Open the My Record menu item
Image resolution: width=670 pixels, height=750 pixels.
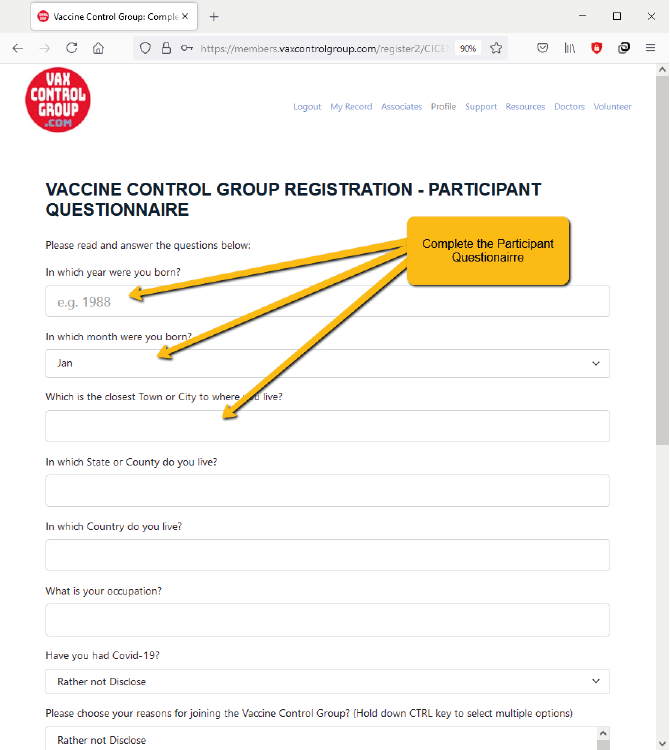click(351, 107)
